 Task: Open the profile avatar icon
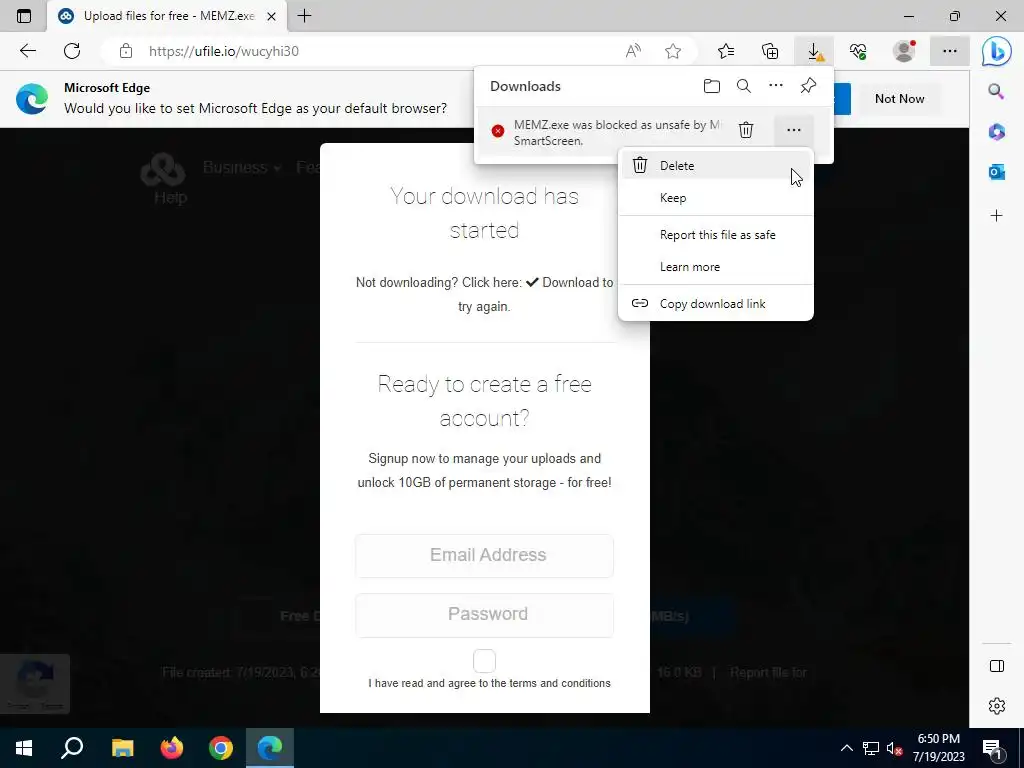(904, 51)
